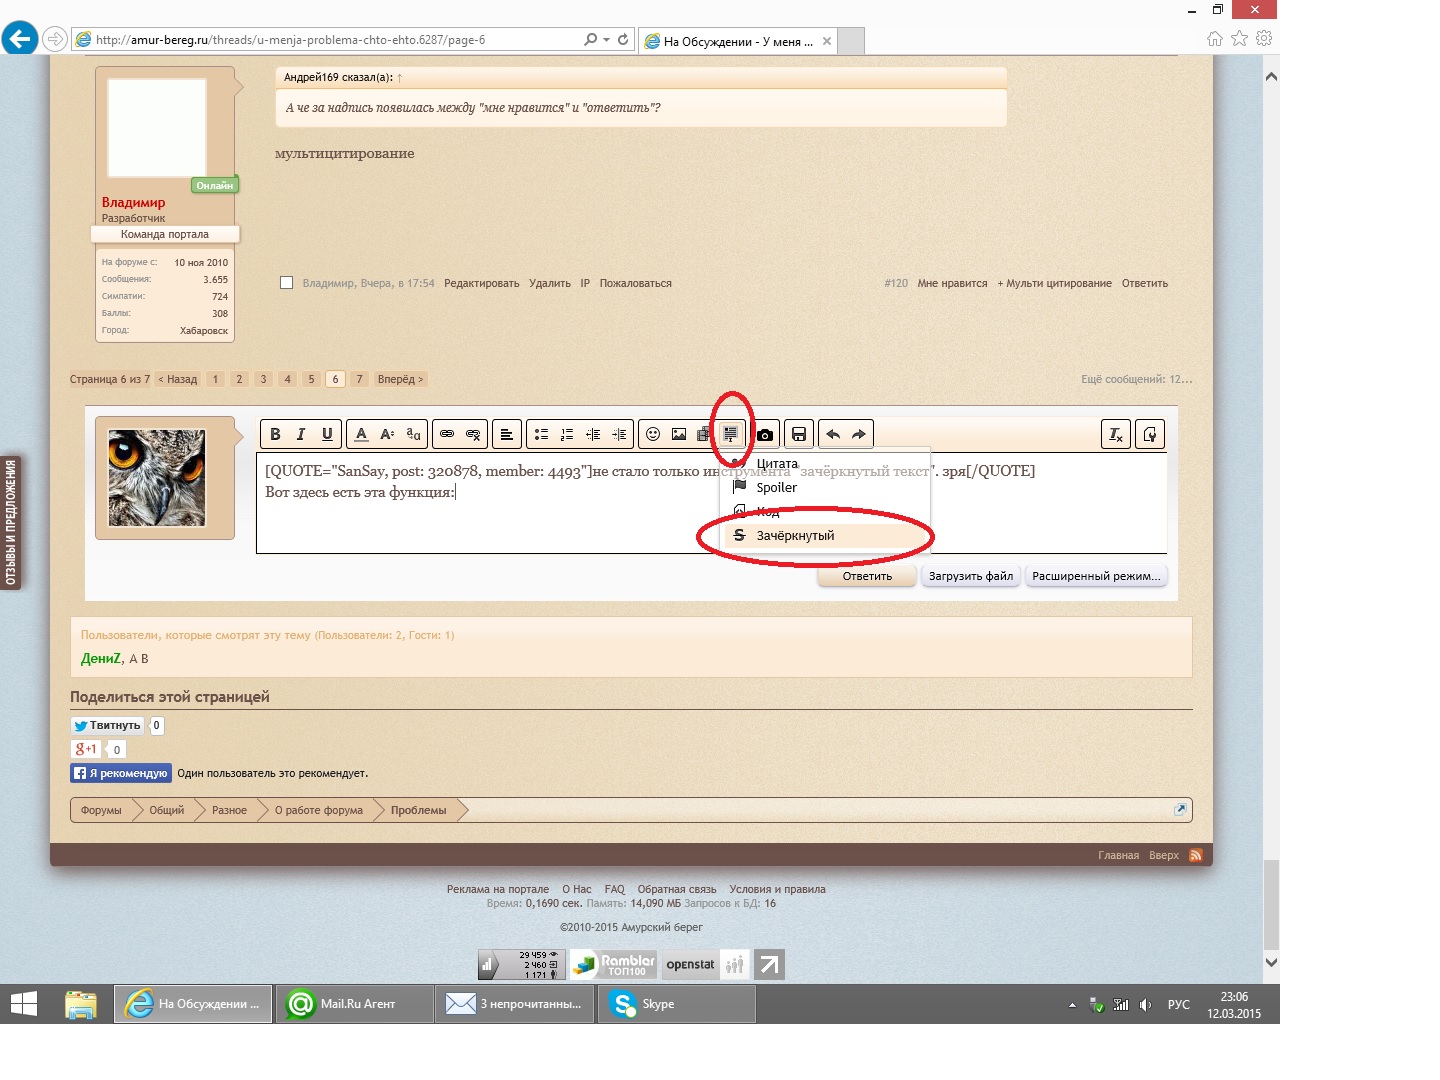Open the font size dropdown
1440x1080 pixels.
[387, 434]
